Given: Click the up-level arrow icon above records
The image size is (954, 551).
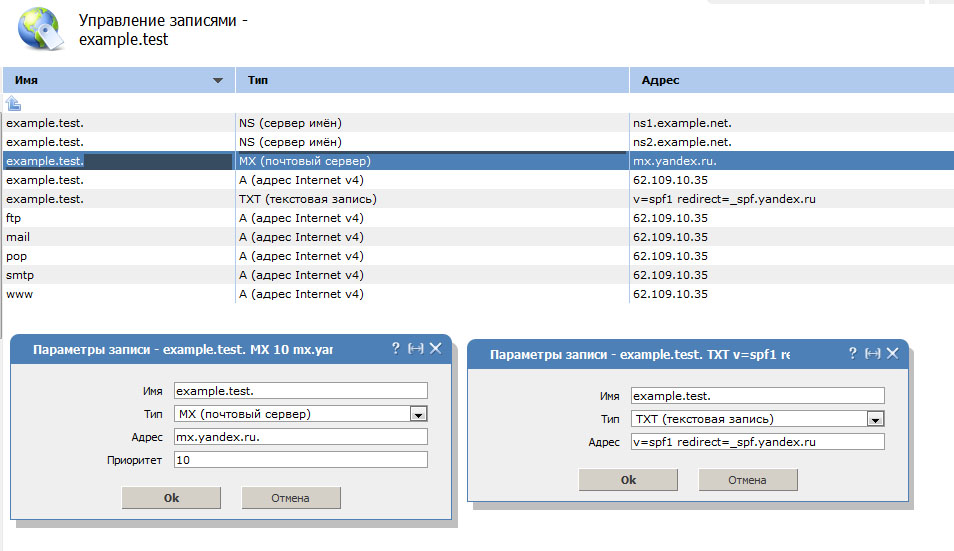Looking at the screenshot, I should [x=14, y=104].
